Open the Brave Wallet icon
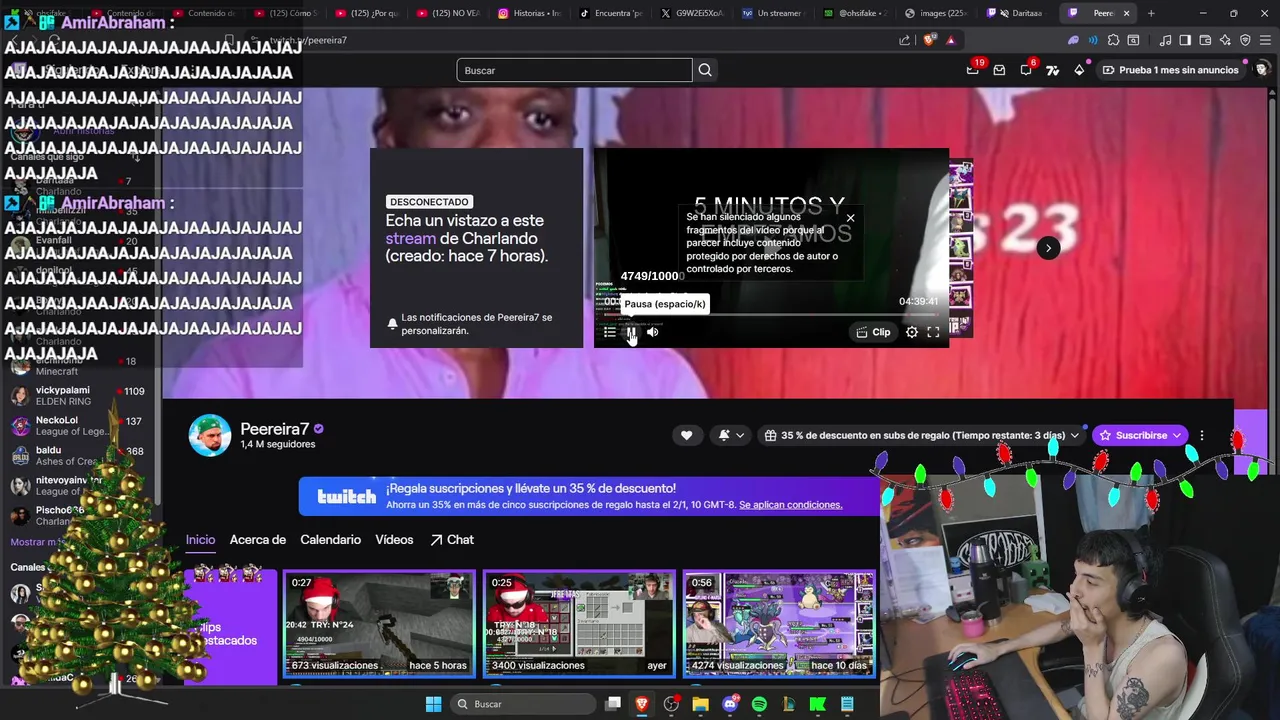The image size is (1280, 720). click(1205, 40)
